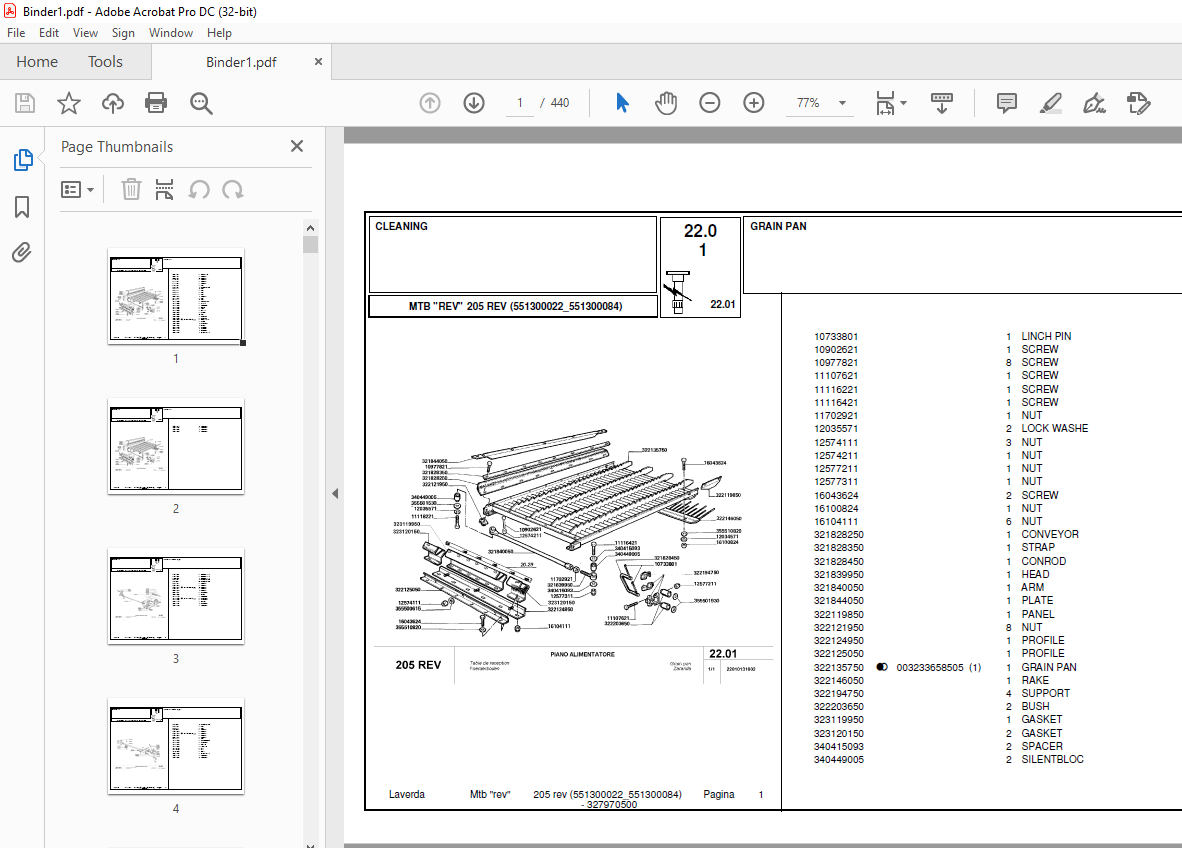Click the LOCK WASHE description text
1182x848 pixels.
pyautogui.click(x=1055, y=428)
